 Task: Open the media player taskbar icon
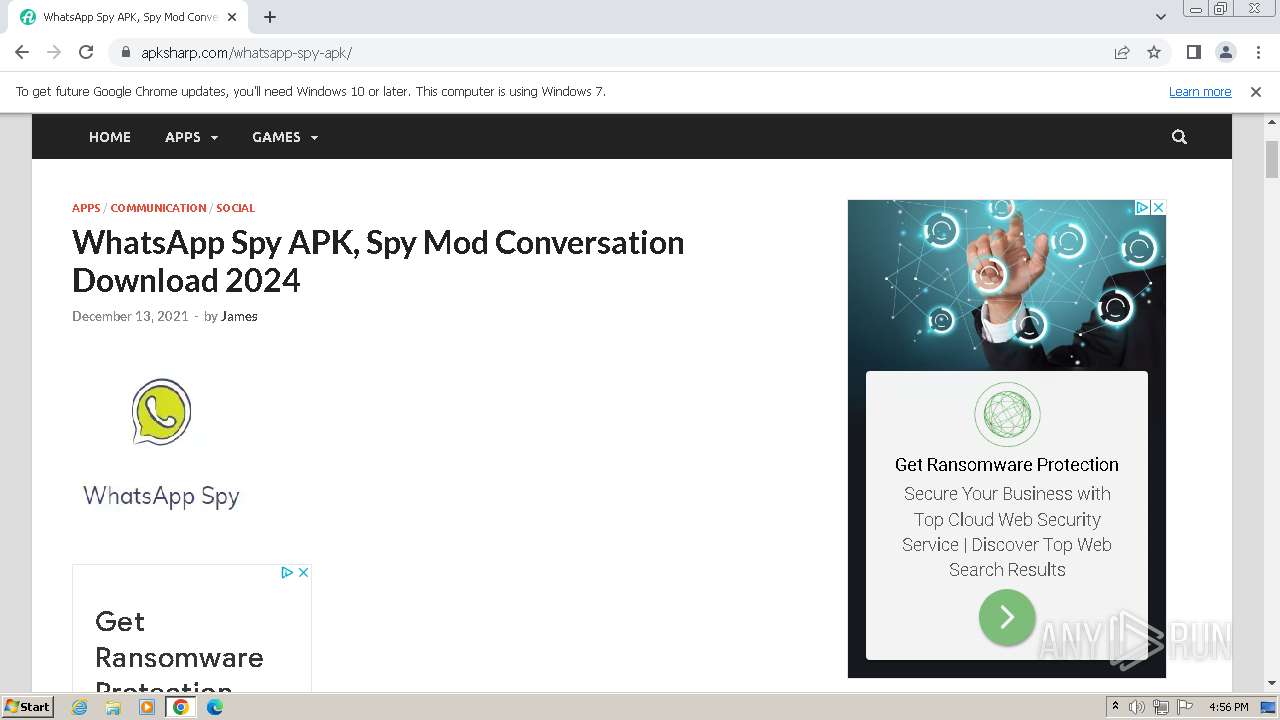pyautogui.click(x=147, y=707)
